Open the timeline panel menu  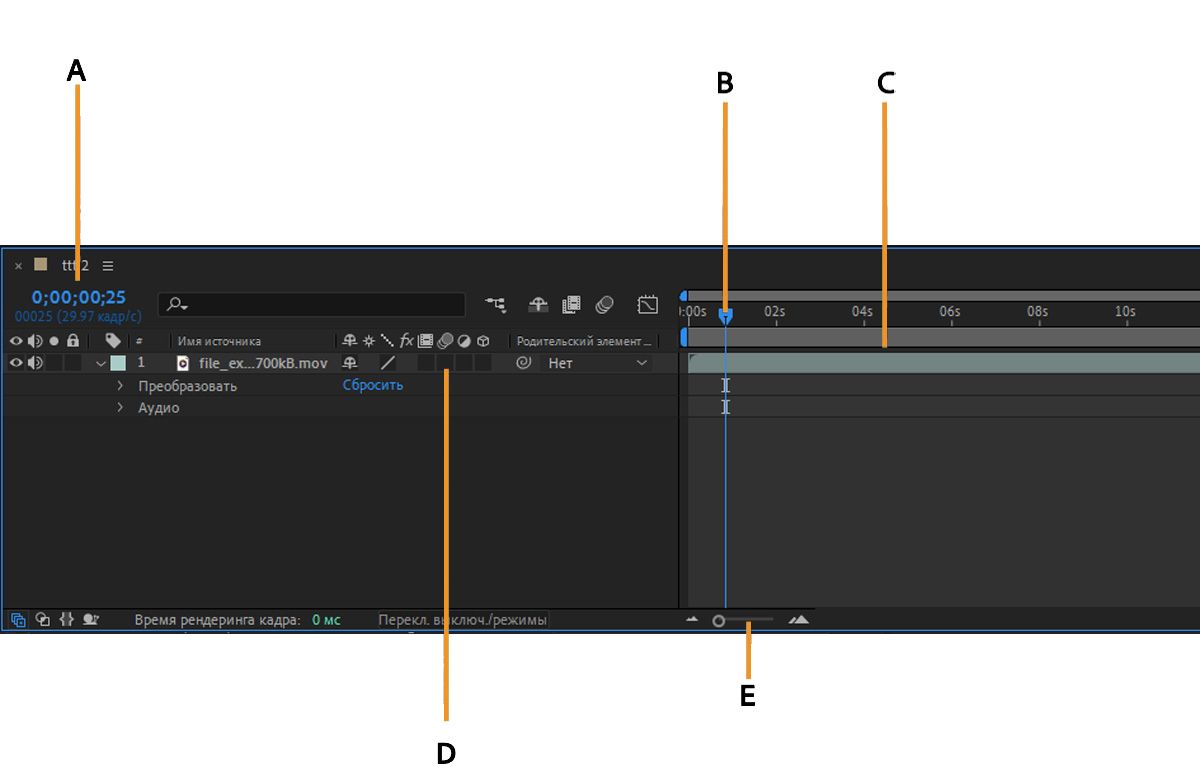pos(108,266)
